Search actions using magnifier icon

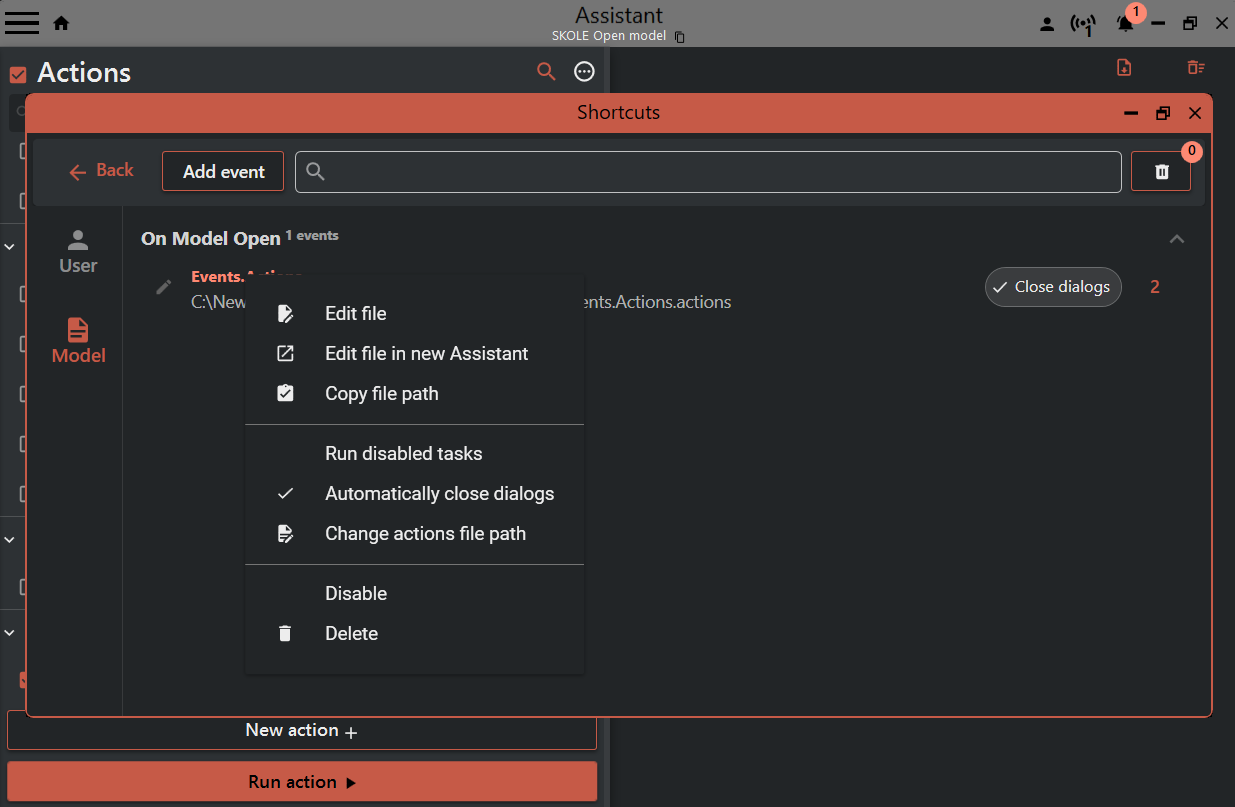tap(546, 72)
